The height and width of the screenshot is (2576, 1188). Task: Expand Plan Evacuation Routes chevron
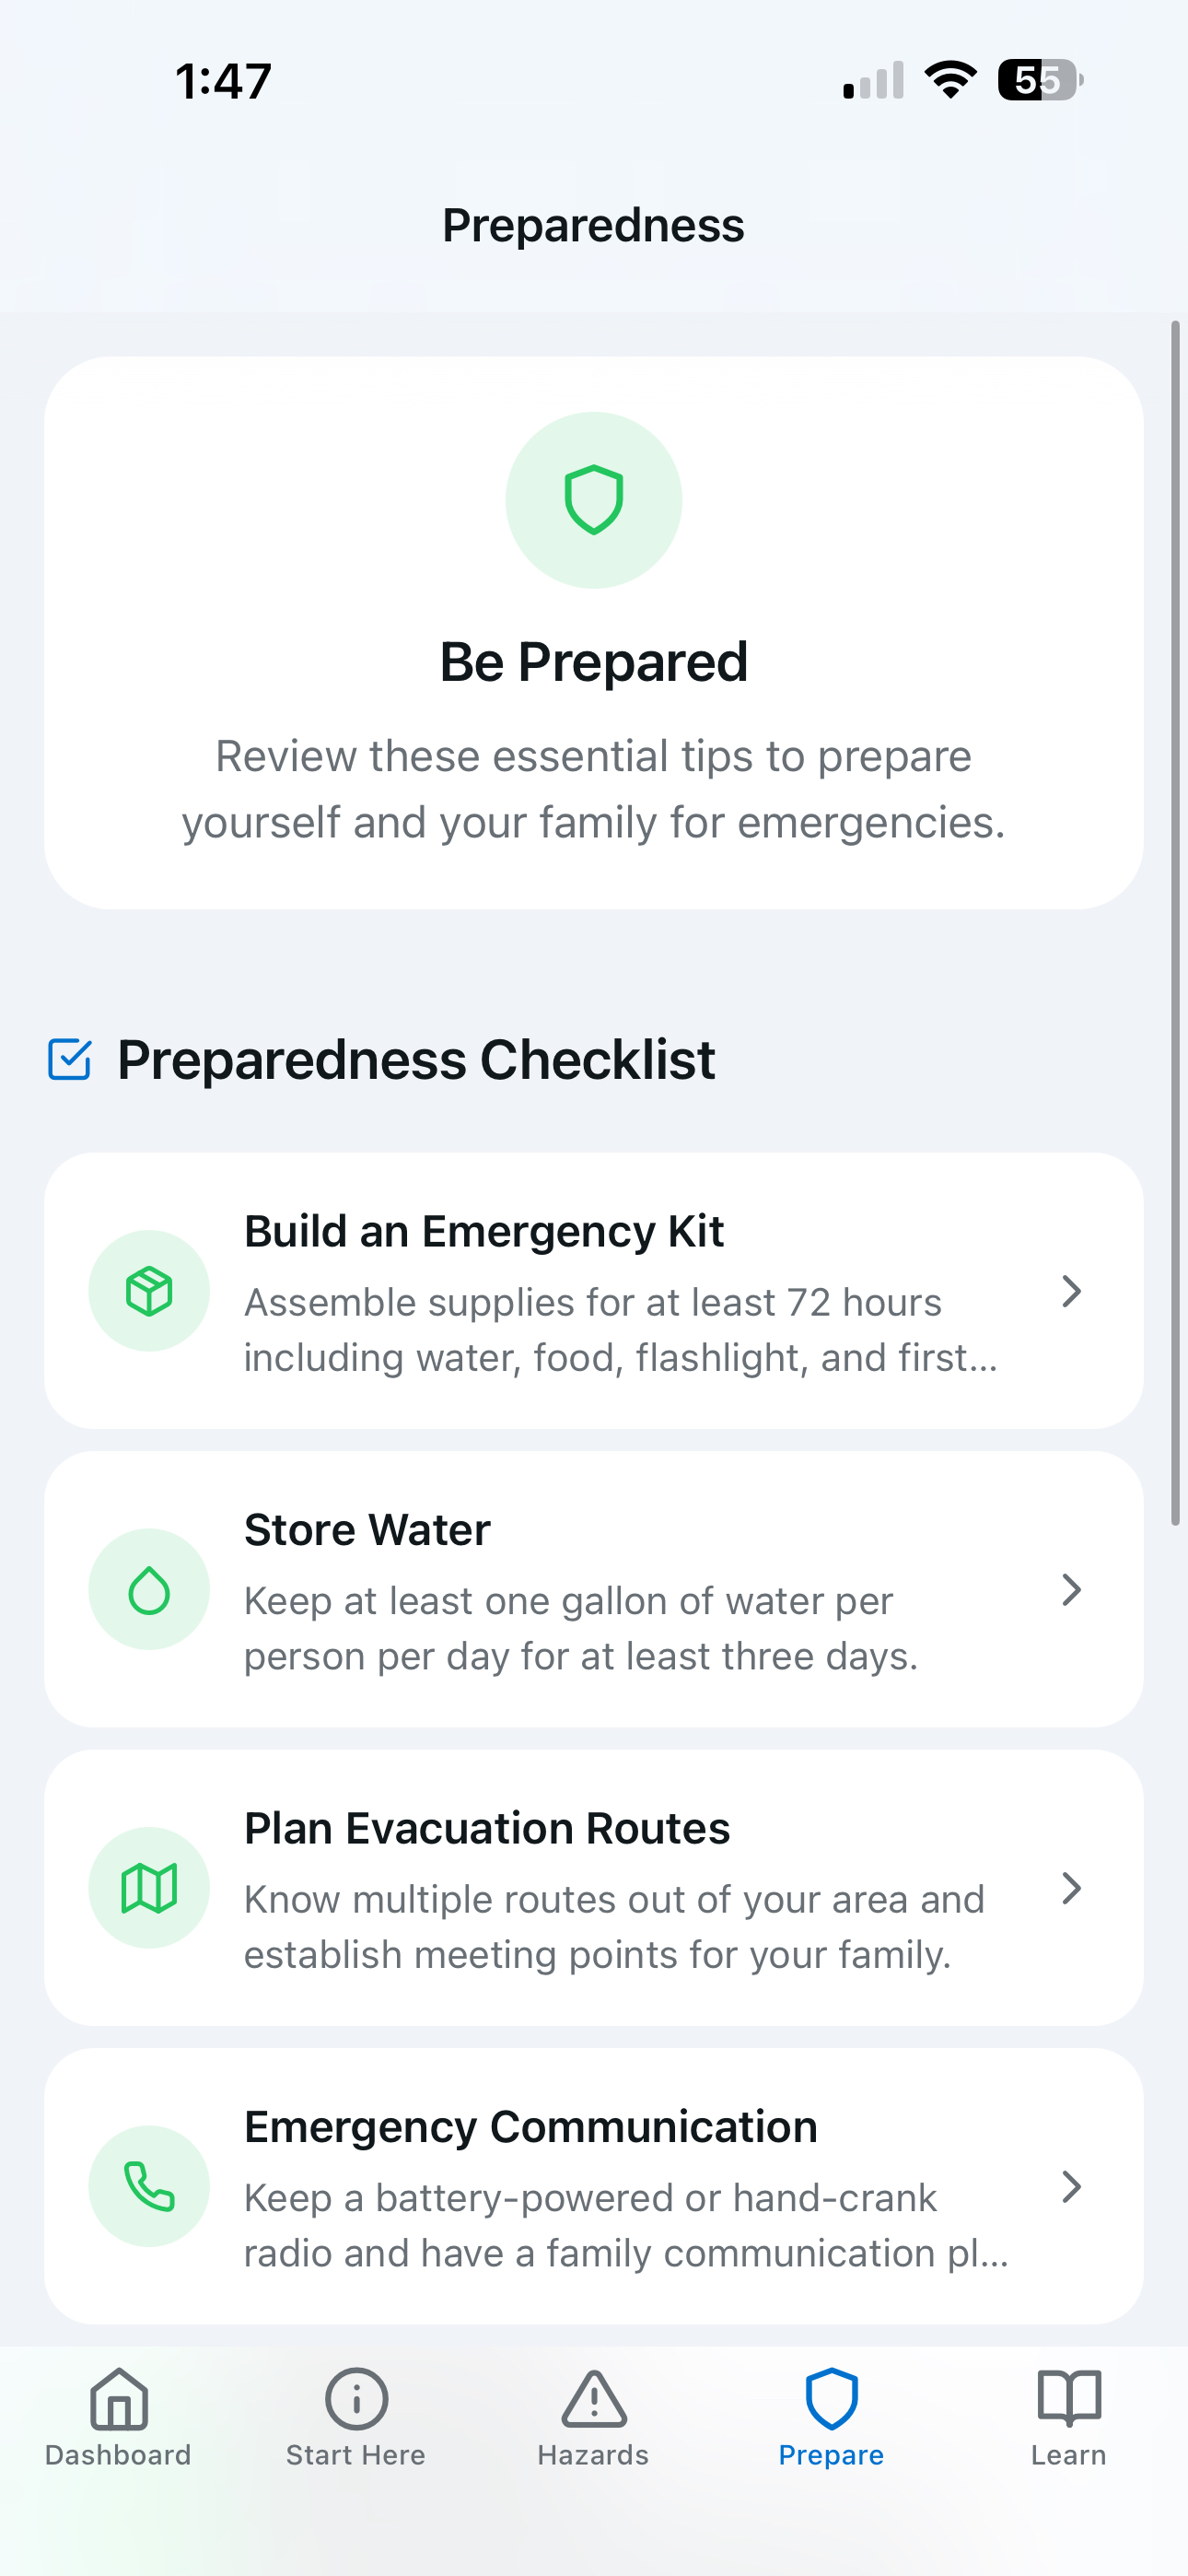click(1071, 1888)
